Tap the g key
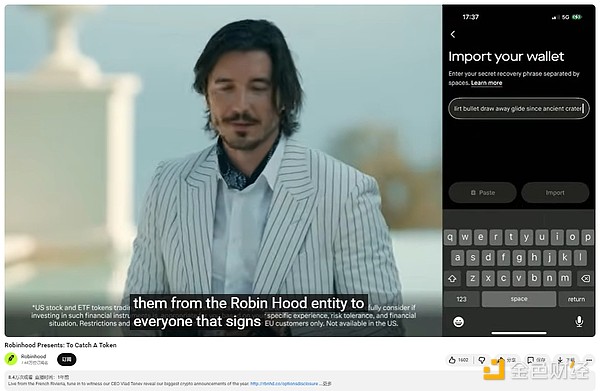Screen dimensions: 600x391 (x=519, y=258)
